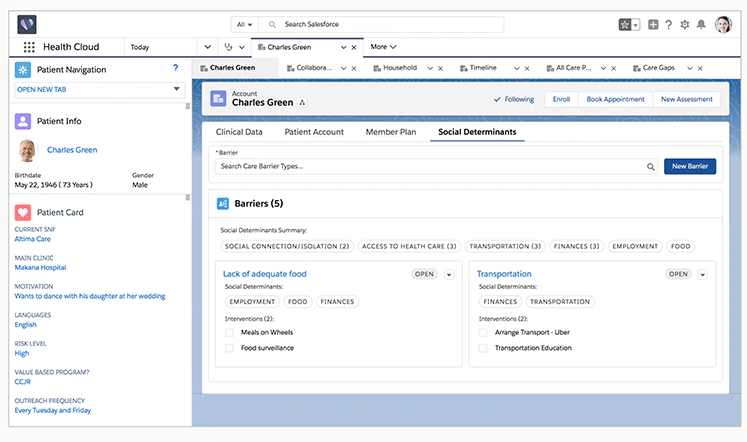Switch to the Member Plan tab

tap(391, 132)
